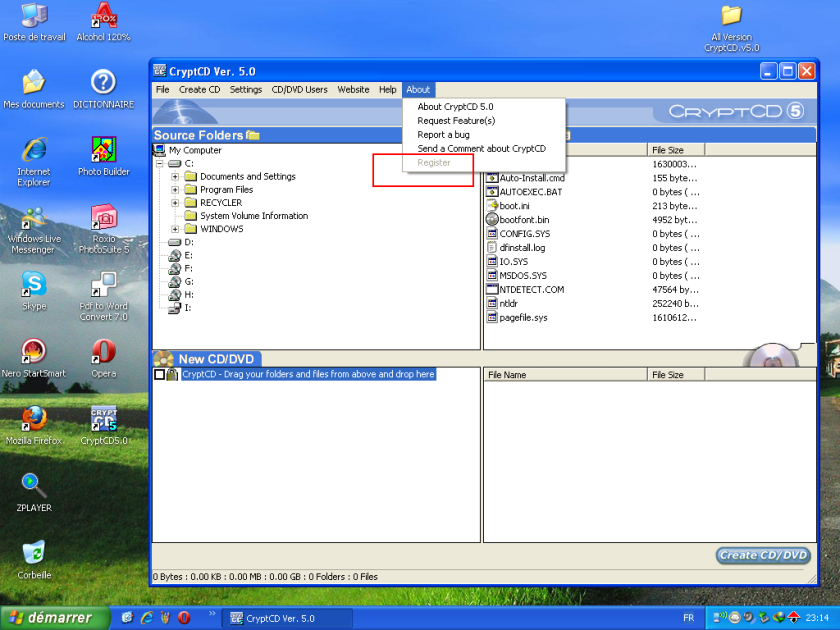This screenshot has width=840, height=630.
Task: Select the D: drive in the tree
Action: (189, 242)
